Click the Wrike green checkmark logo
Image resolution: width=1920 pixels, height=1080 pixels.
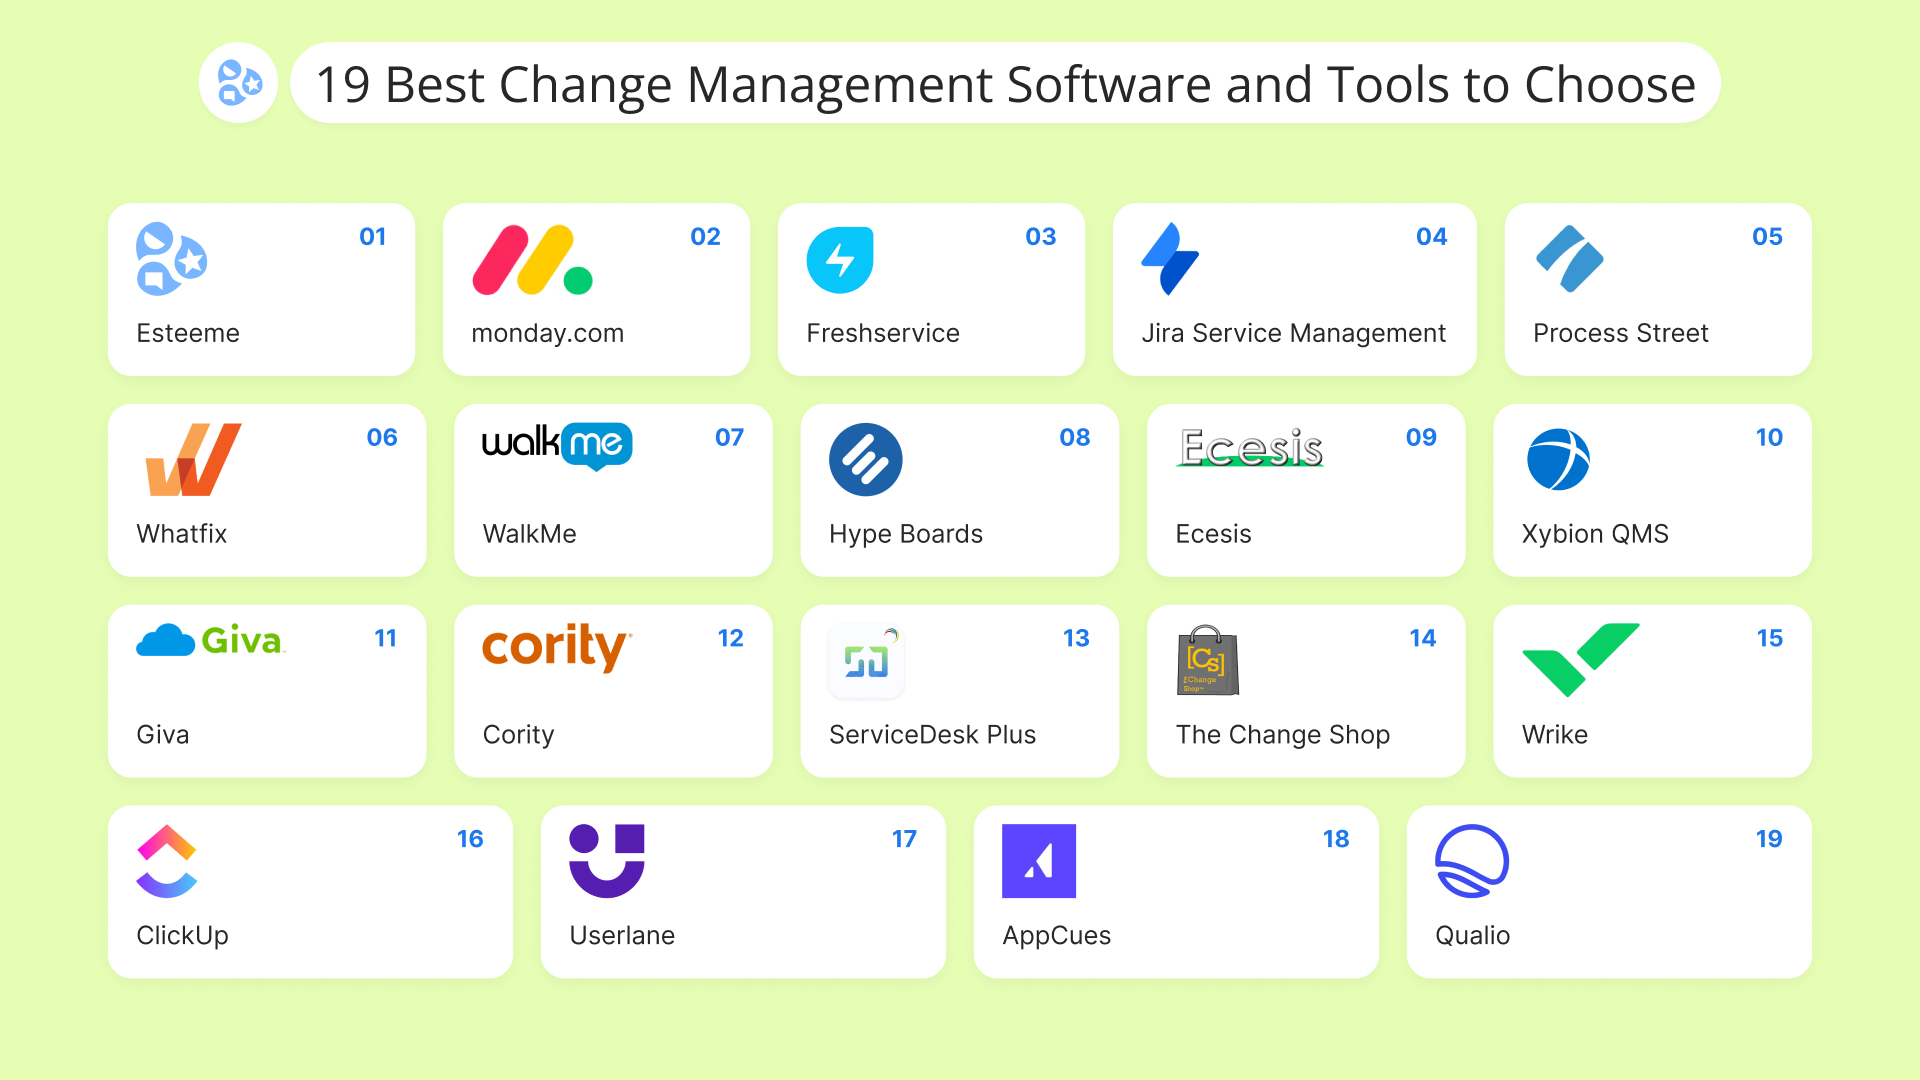point(1580,659)
